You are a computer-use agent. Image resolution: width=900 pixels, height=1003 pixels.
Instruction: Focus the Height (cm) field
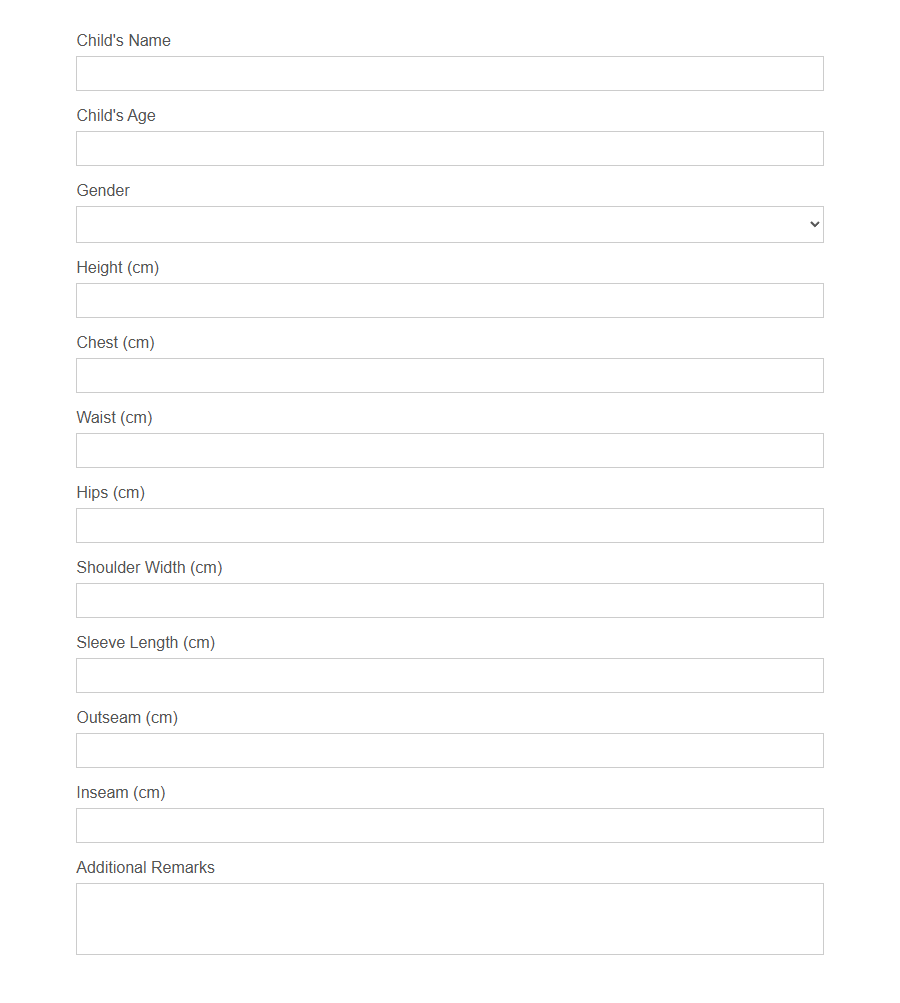click(x=450, y=300)
